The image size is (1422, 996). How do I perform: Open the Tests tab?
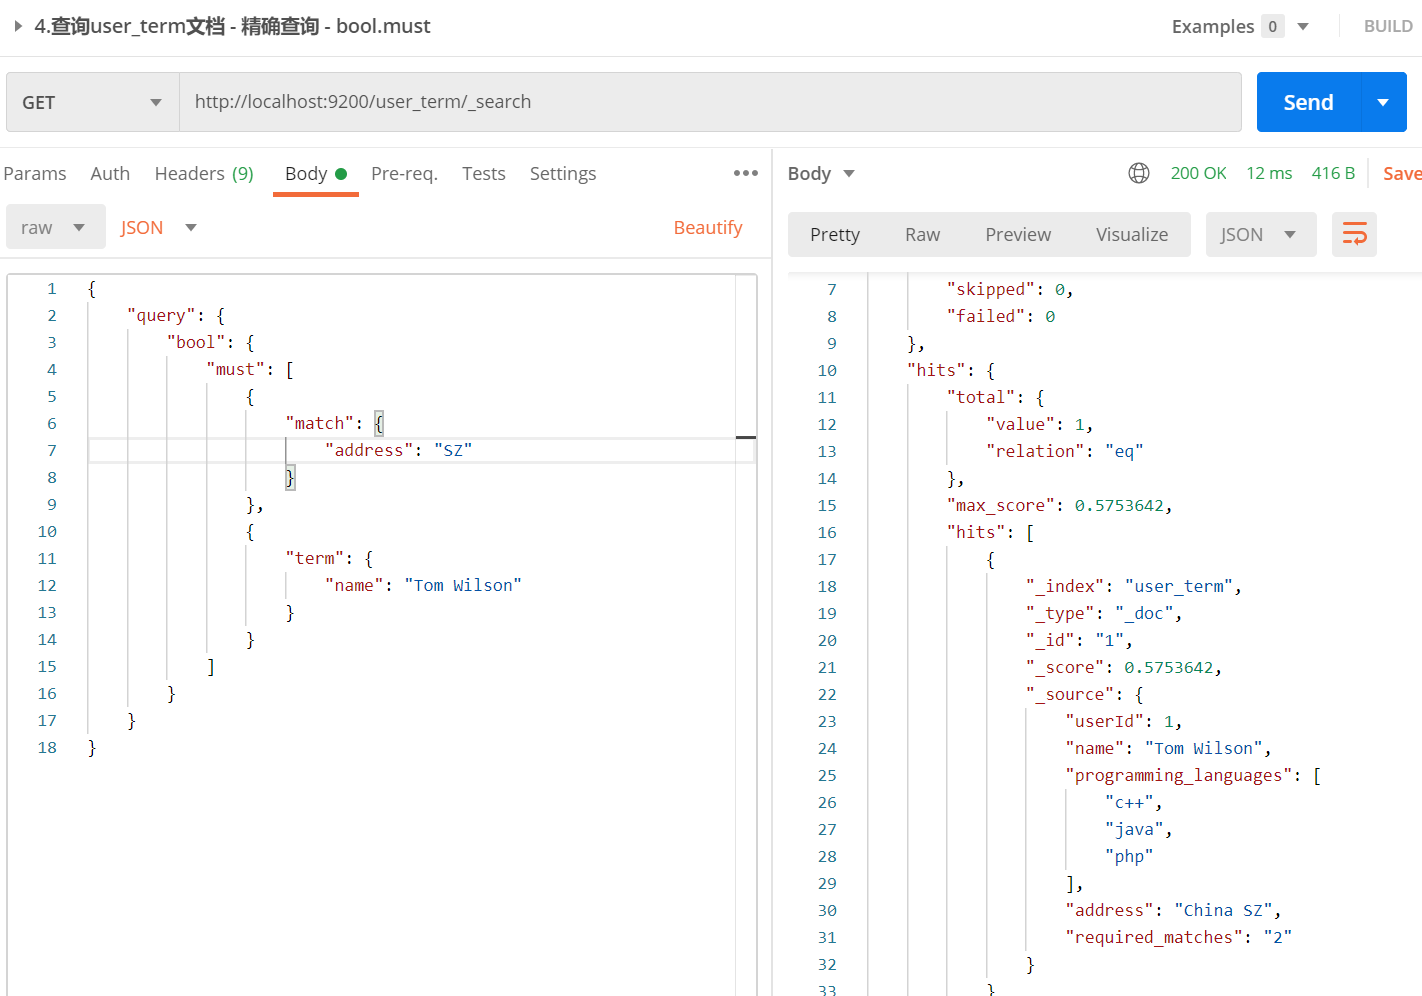coord(484,173)
